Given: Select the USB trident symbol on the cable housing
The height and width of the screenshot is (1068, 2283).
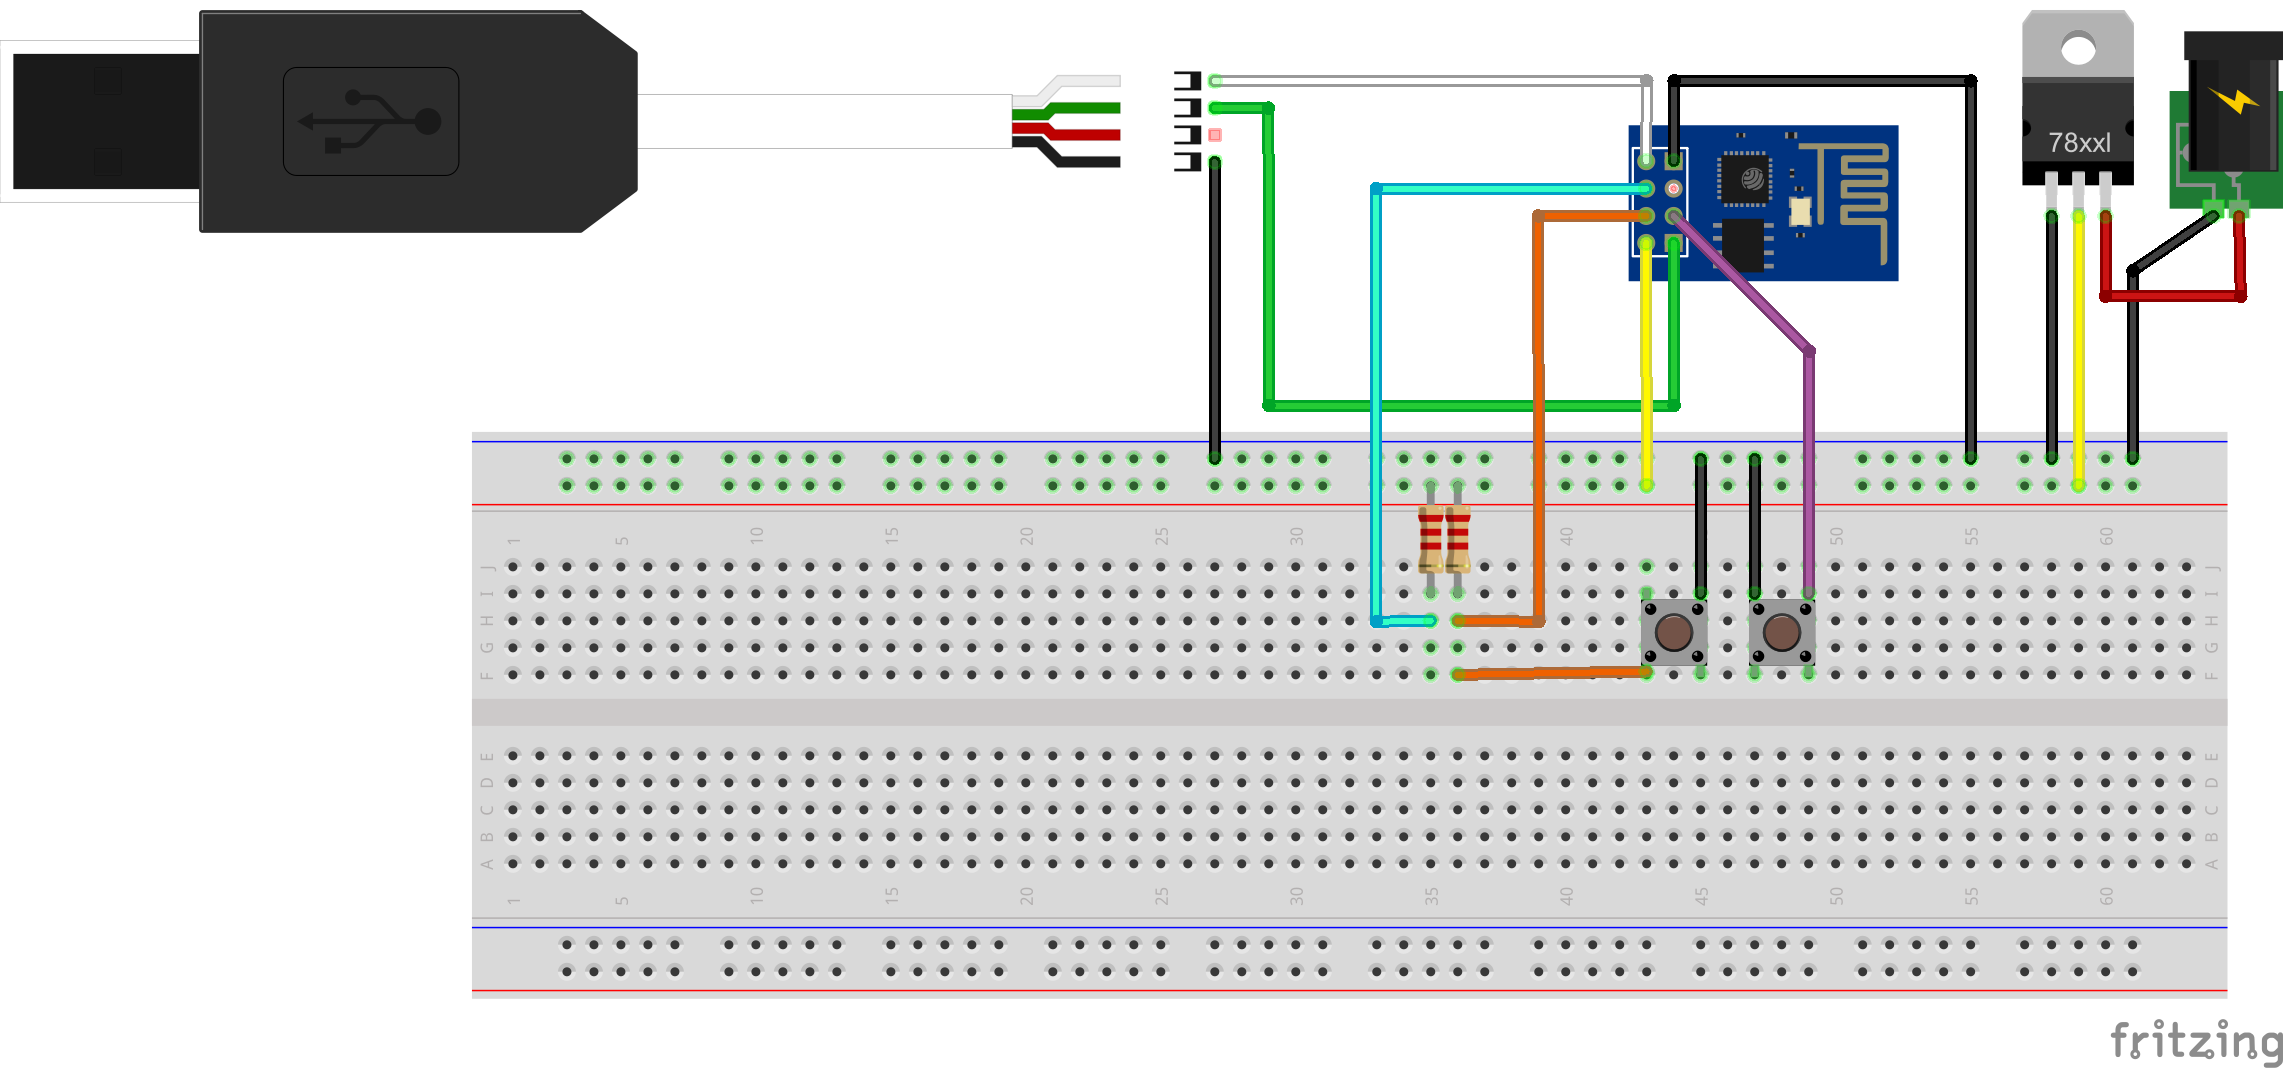Looking at the screenshot, I should click(x=370, y=121).
